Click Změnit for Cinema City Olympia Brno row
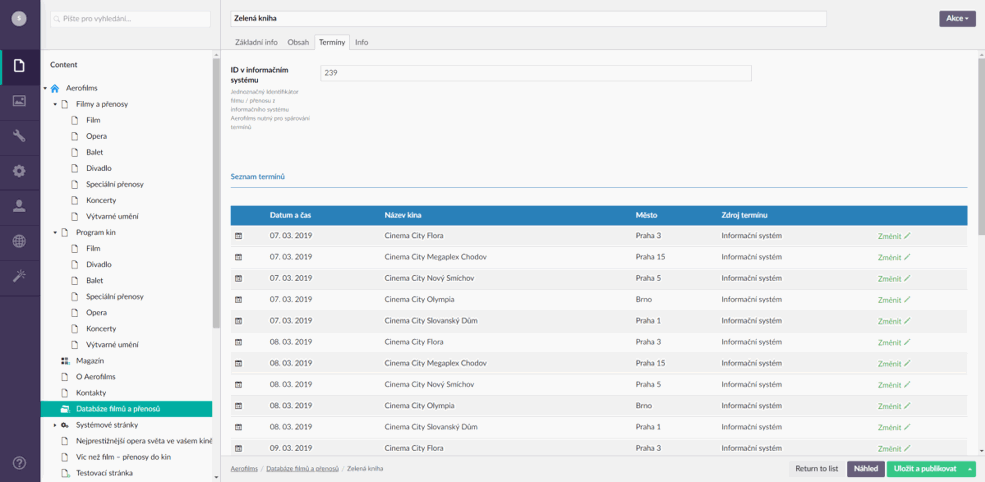985x482 pixels. click(x=893, y=300)
